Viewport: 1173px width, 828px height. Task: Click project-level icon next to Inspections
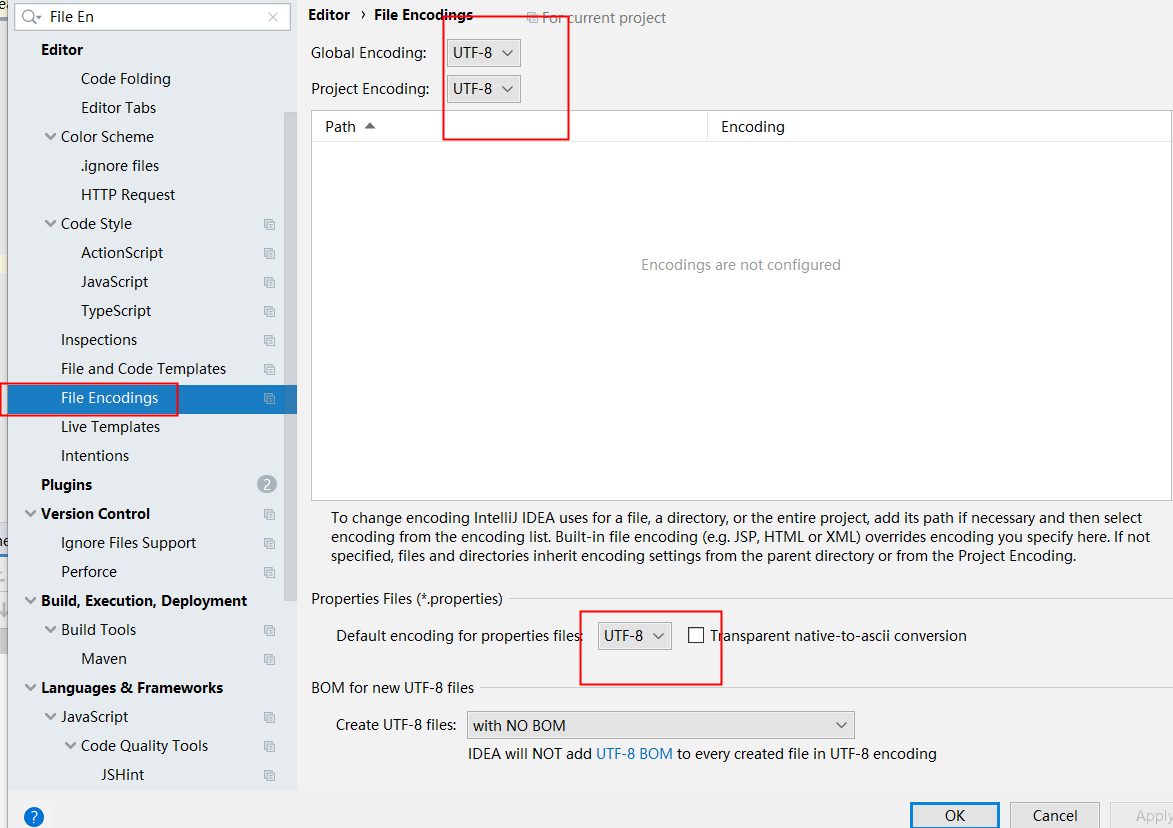coord(269,340)
